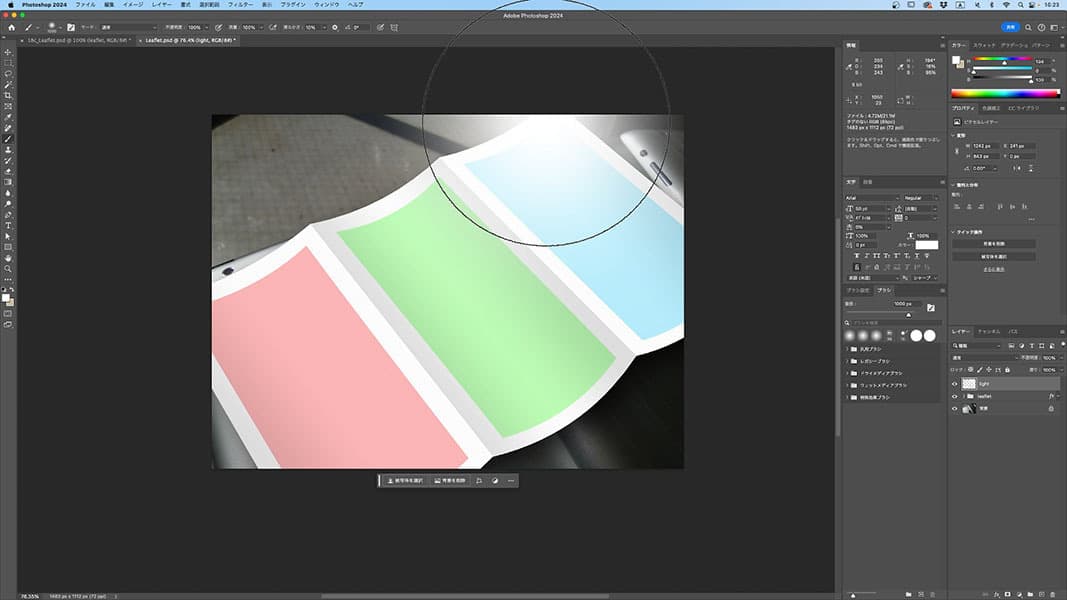This screenshot has width=1067, height=600.
Task: Select the Lasso tool
Action: (9, 74)
